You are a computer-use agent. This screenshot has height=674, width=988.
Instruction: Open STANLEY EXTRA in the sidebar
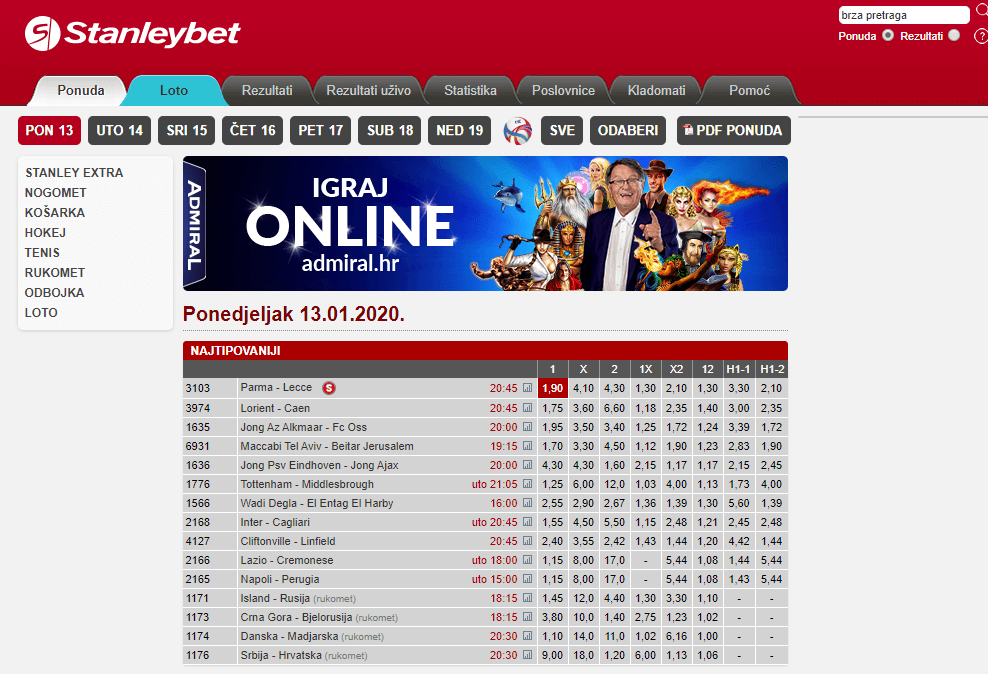point(74,173)
